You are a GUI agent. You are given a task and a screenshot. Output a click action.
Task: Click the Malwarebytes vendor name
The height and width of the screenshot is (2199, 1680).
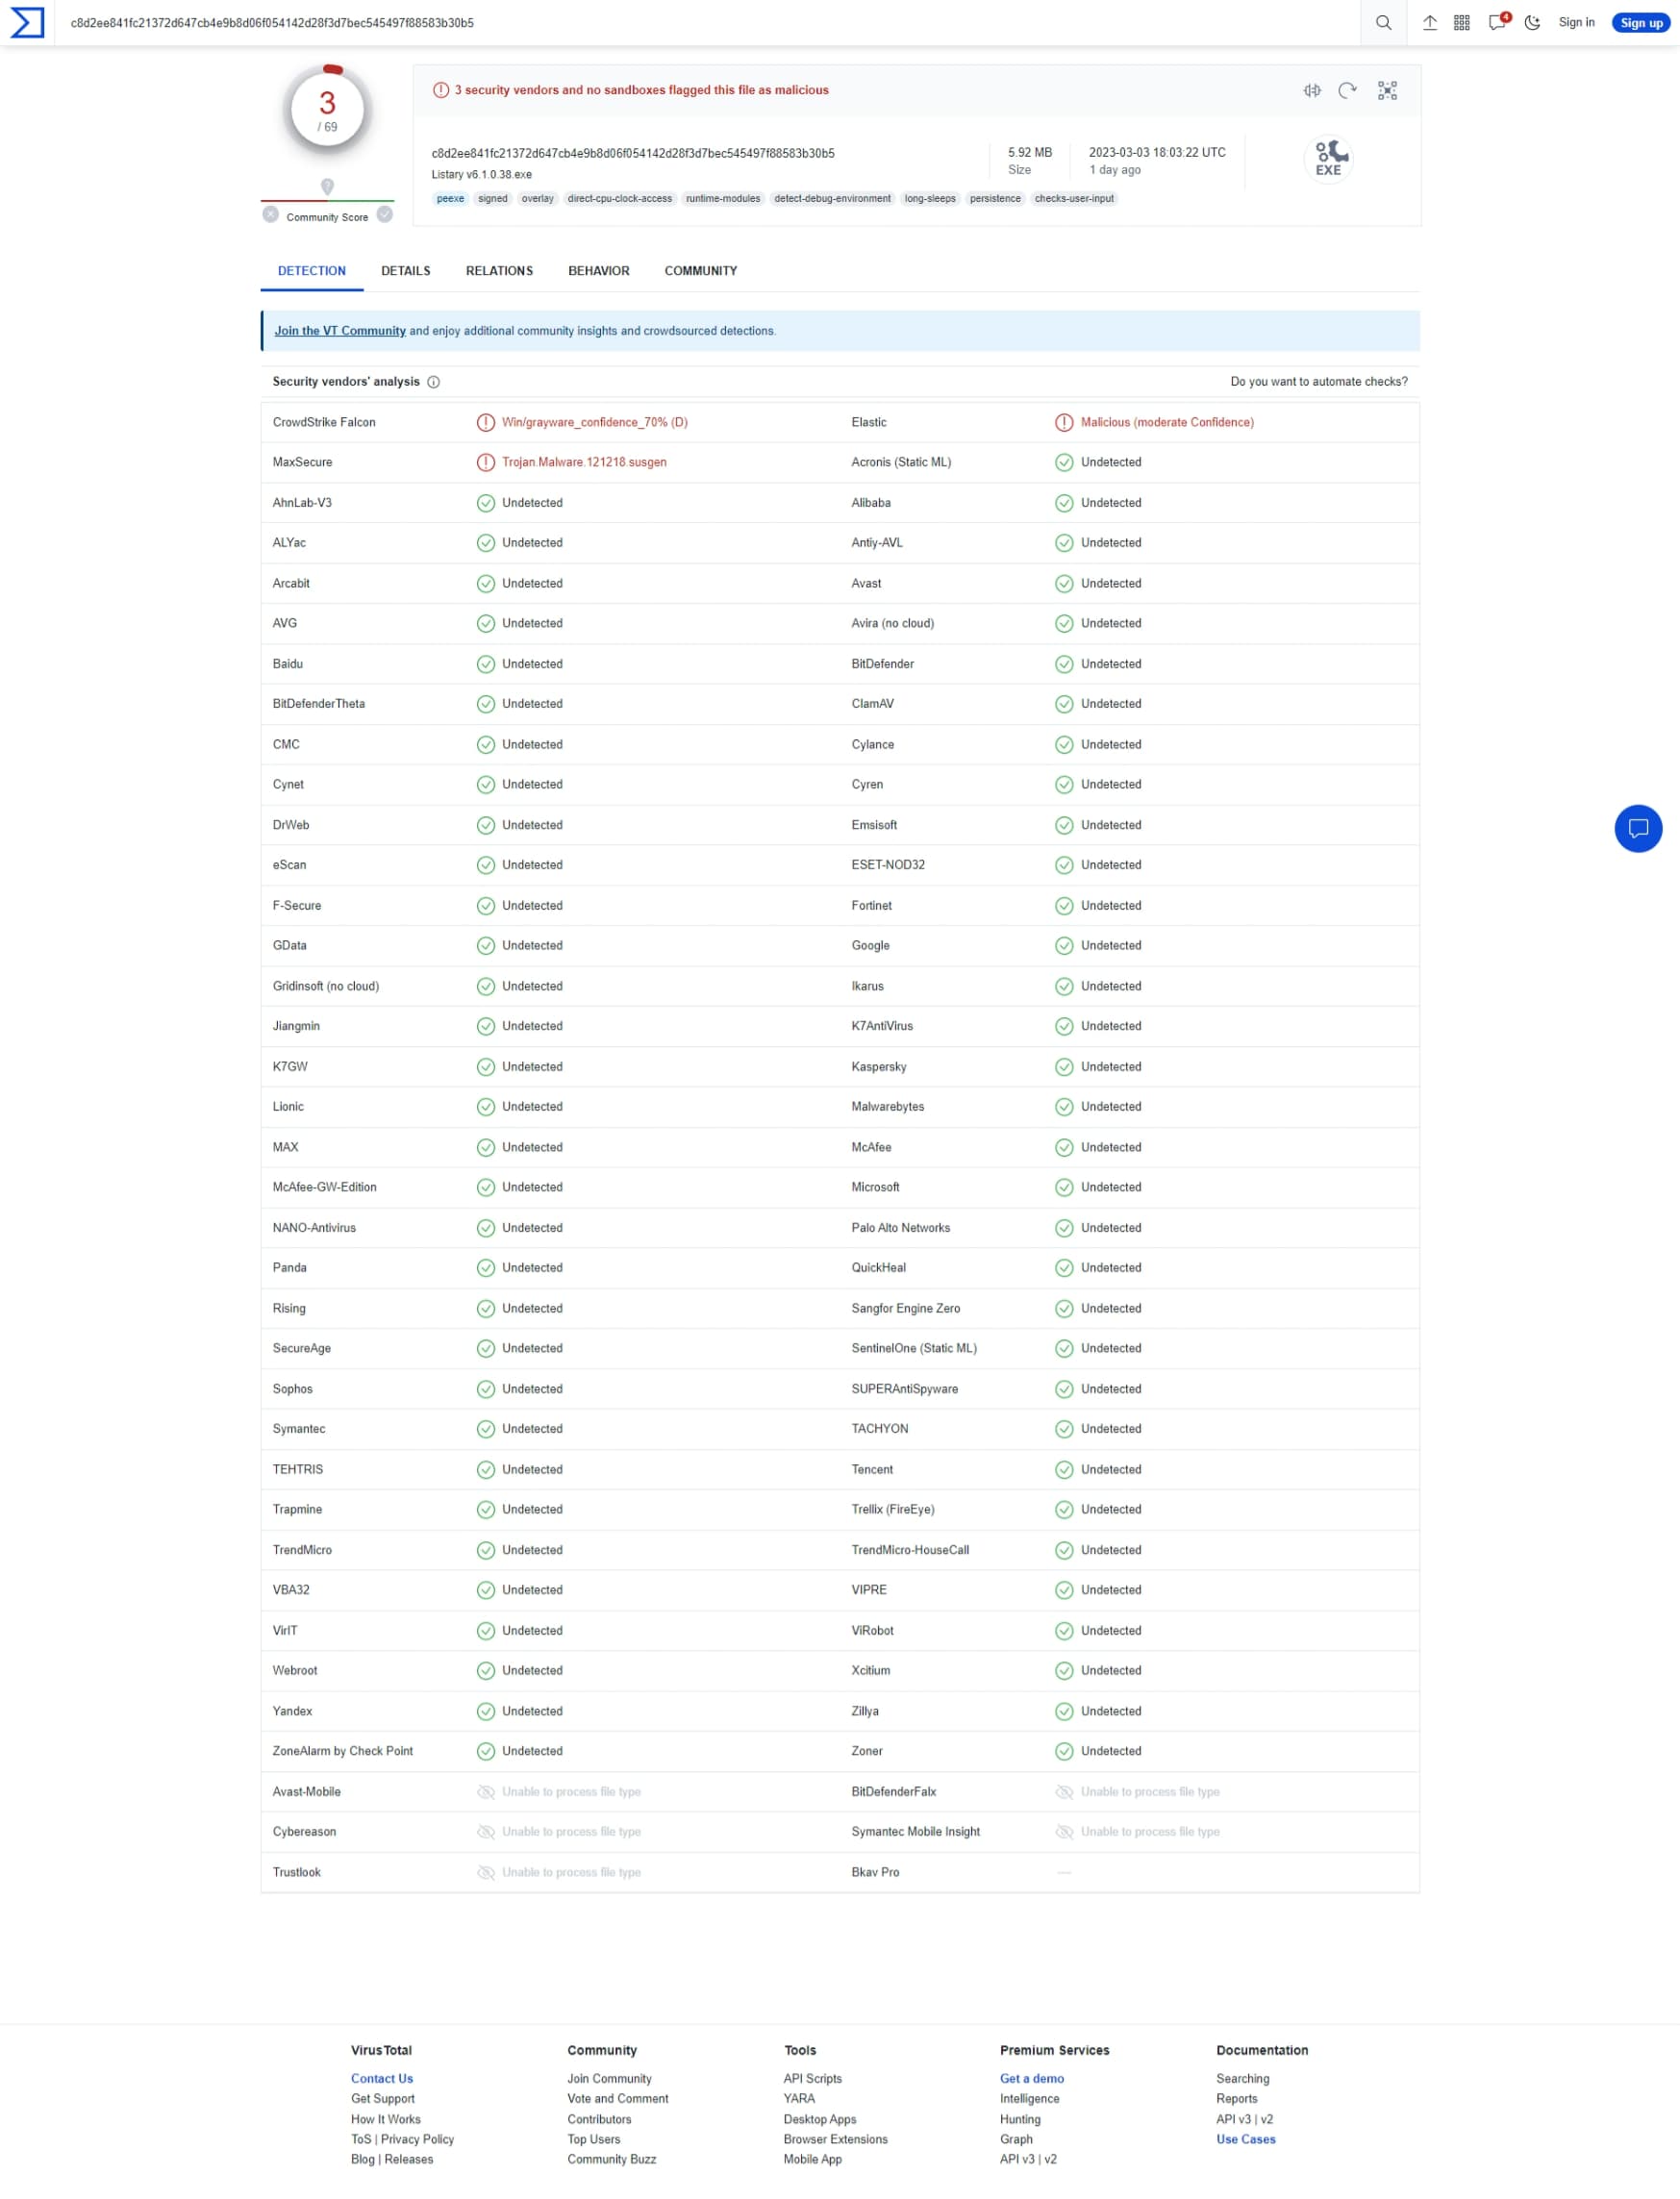point(888,1107)
